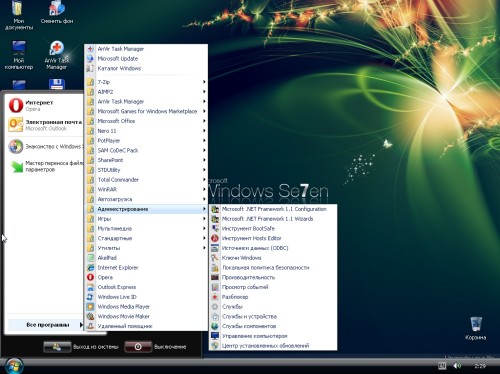Click the system tray clock

point(480,366)
